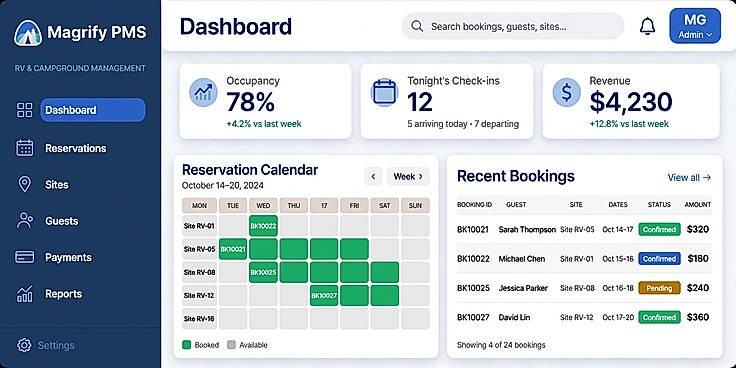Click the Site RV-12 calendar row label
The height and width of the screenshot is (368, 736).
[199, 296]
